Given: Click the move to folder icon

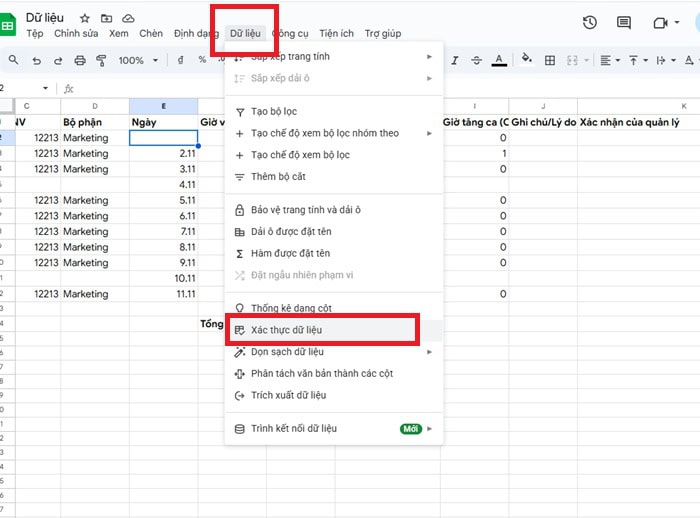Looking at the screenshot, I should 106,18.
